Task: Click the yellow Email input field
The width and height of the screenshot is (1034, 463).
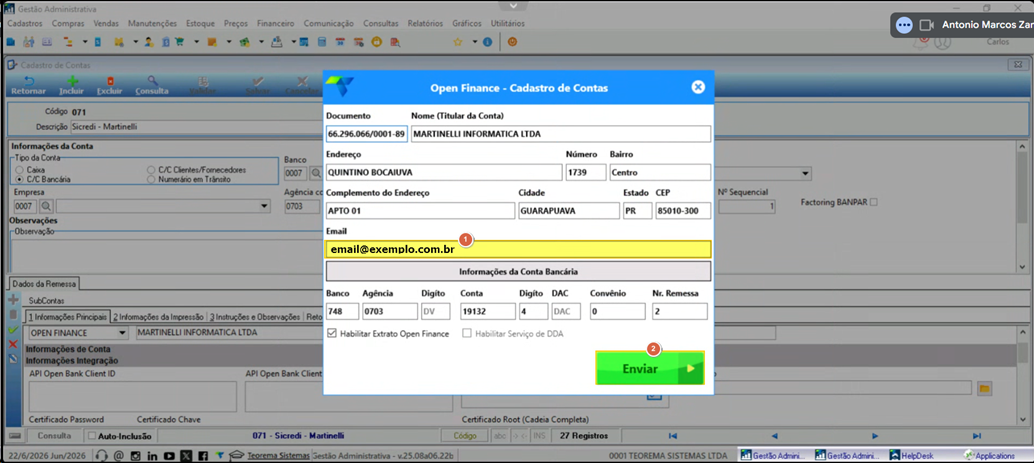Action: coord(518,249)
